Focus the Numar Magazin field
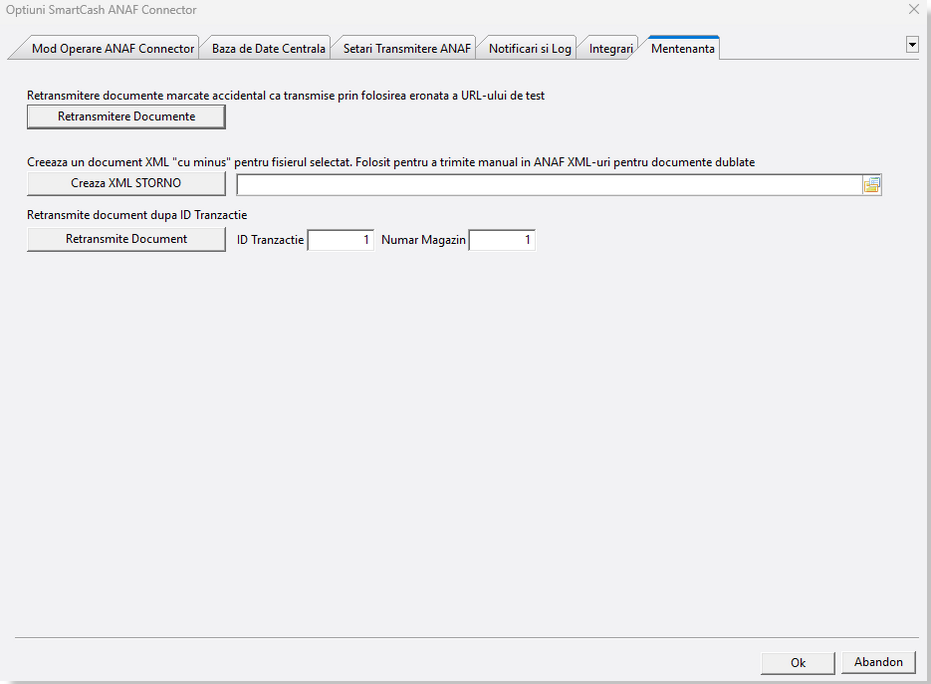The width and height of the screenshot is (931, 684). coord(502,240)
